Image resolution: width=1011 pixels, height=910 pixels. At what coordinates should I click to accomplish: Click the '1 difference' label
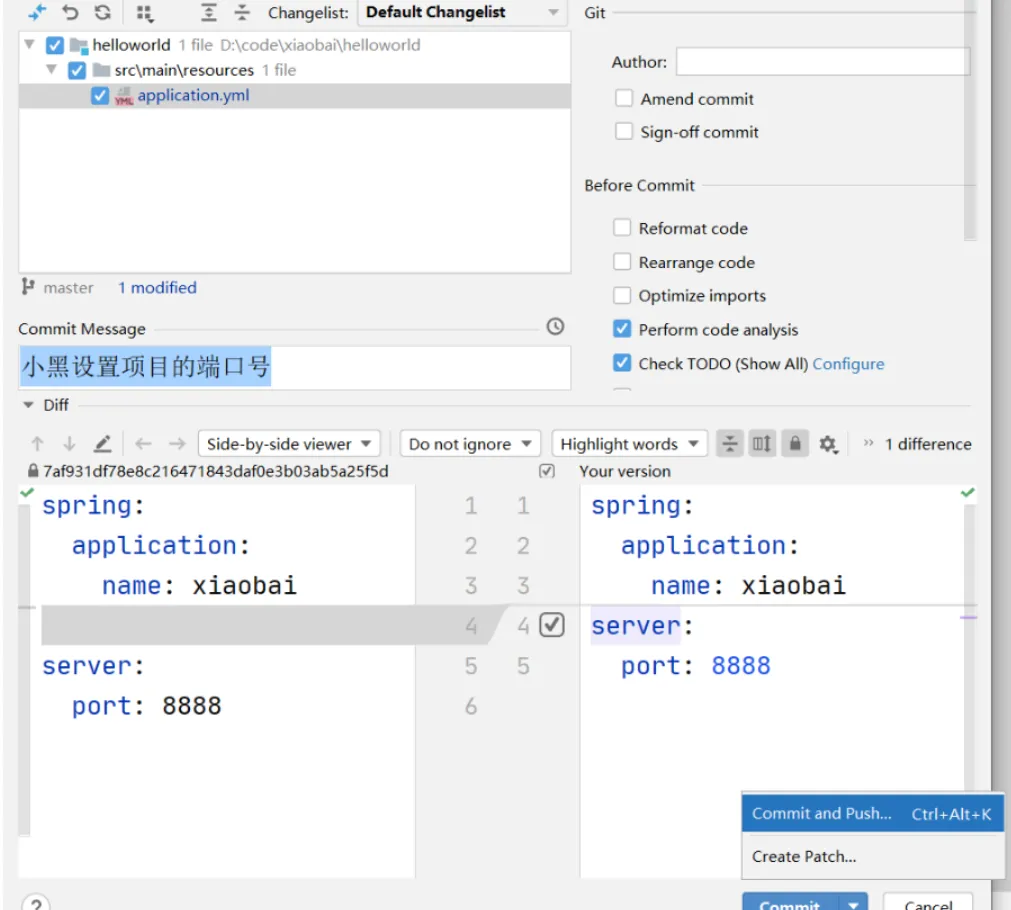coord(928,444)
